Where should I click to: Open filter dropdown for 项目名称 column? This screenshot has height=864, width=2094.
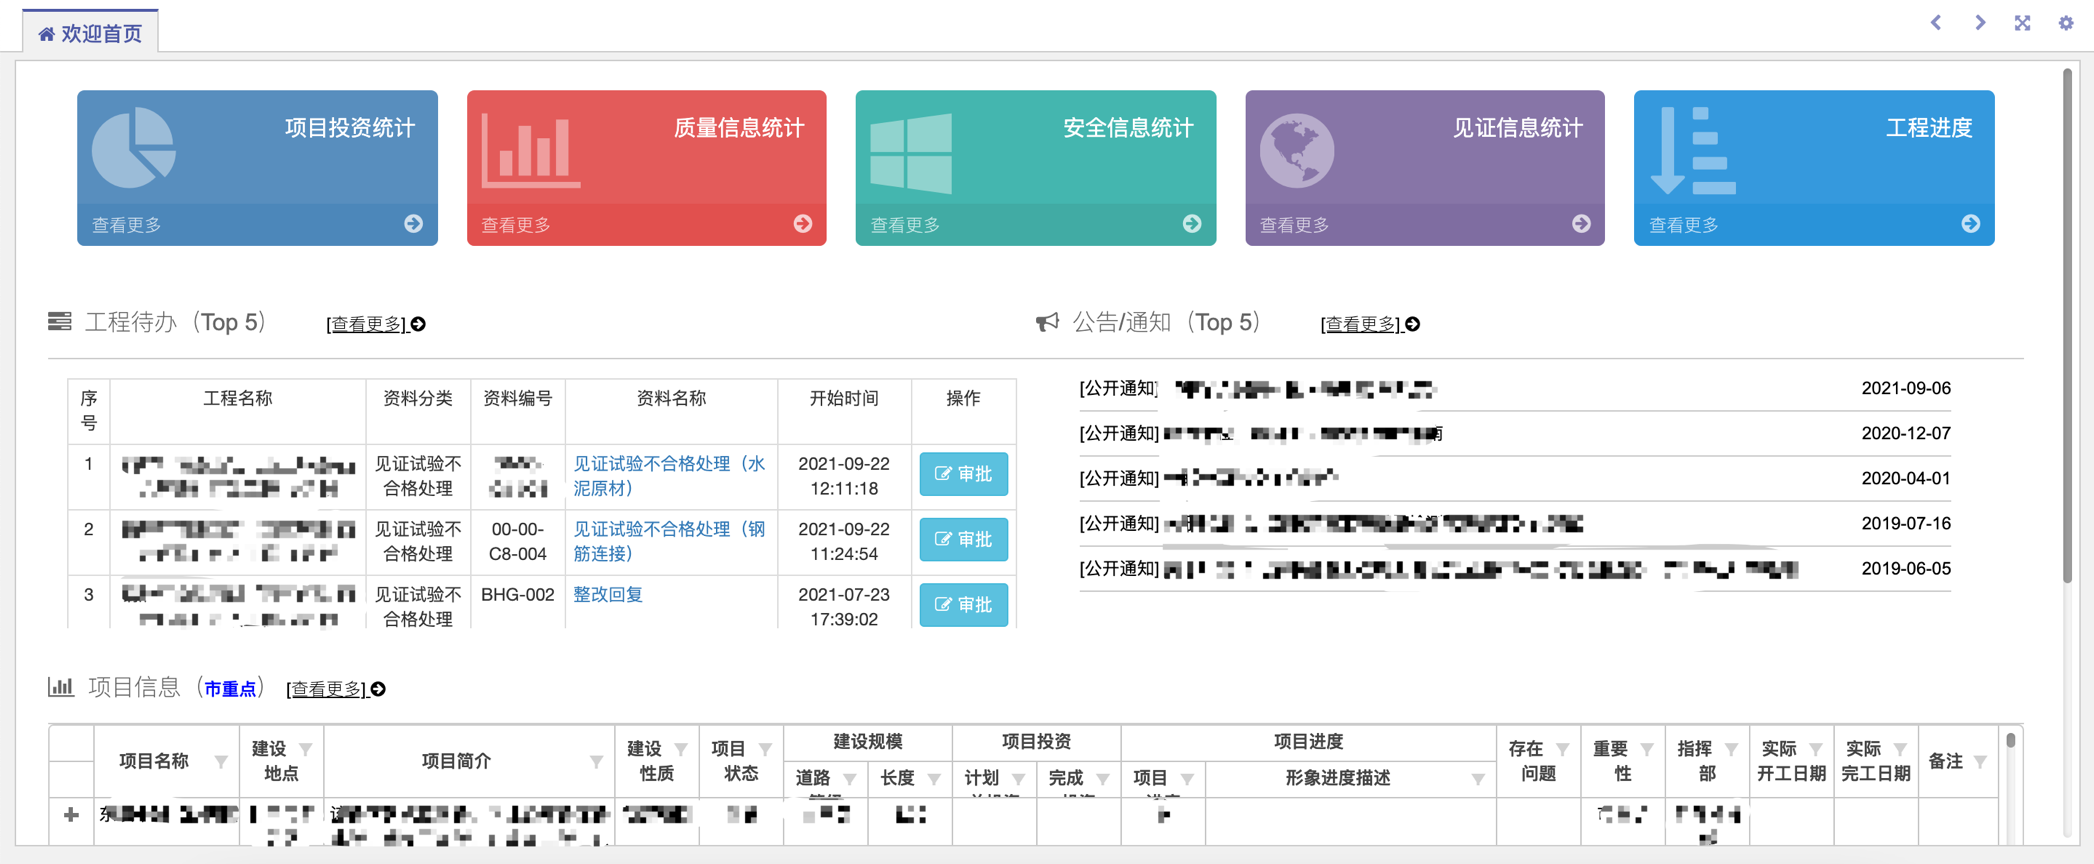pyautogui.click(x=221, y=762)
